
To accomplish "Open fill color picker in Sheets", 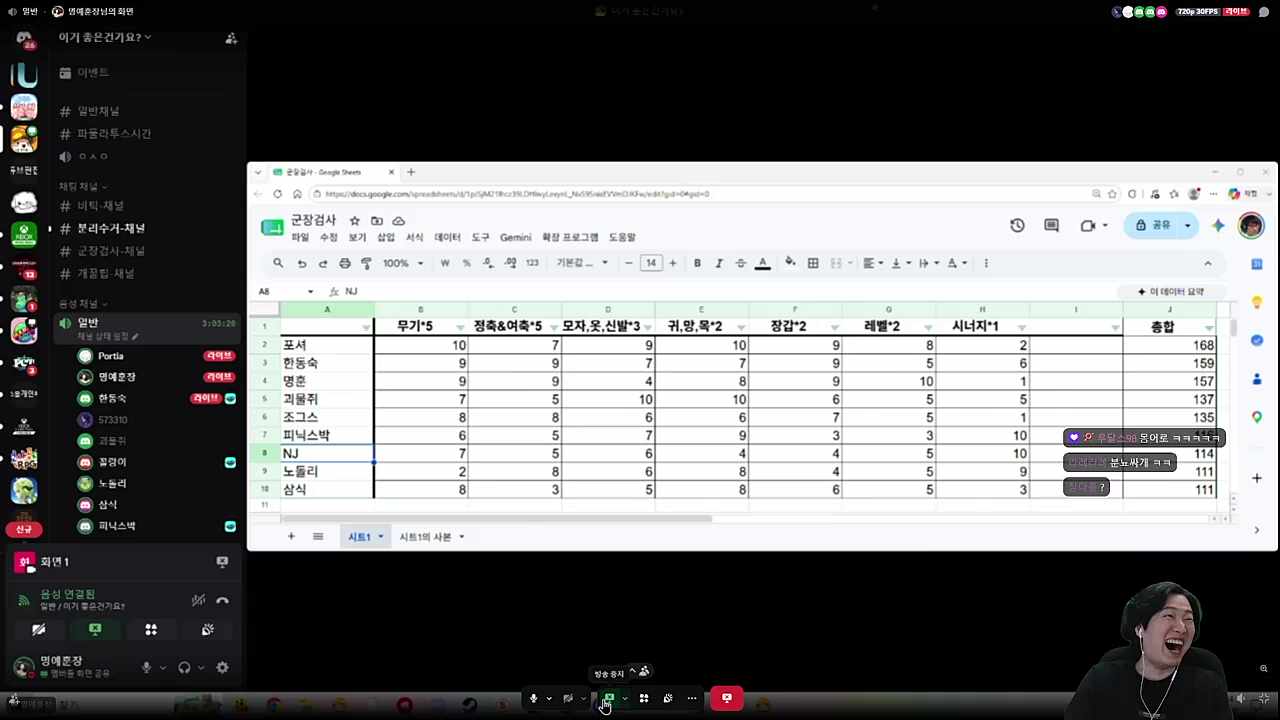I will click(x=790, y=263).
